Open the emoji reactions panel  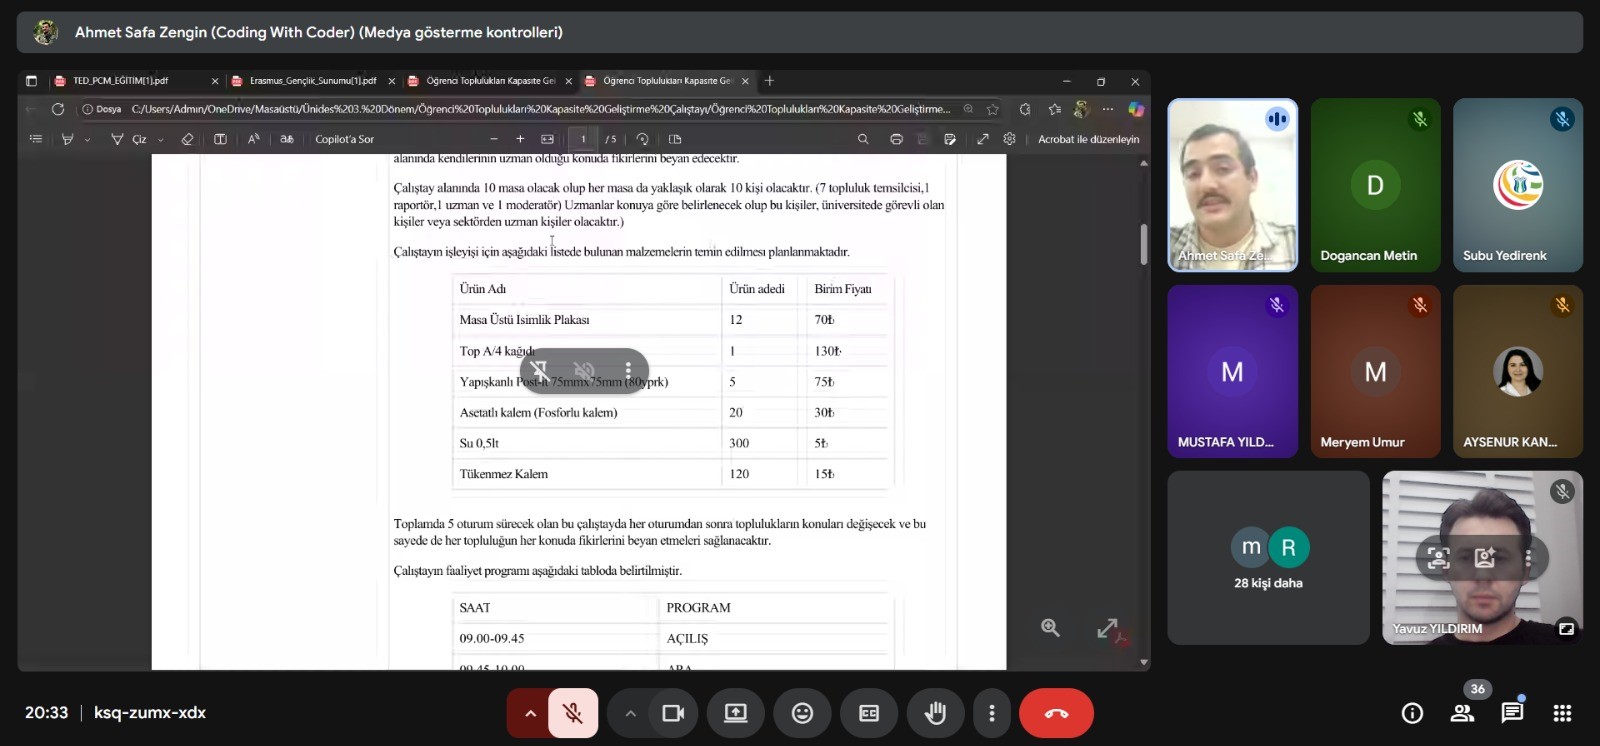(x=802, y=713)
